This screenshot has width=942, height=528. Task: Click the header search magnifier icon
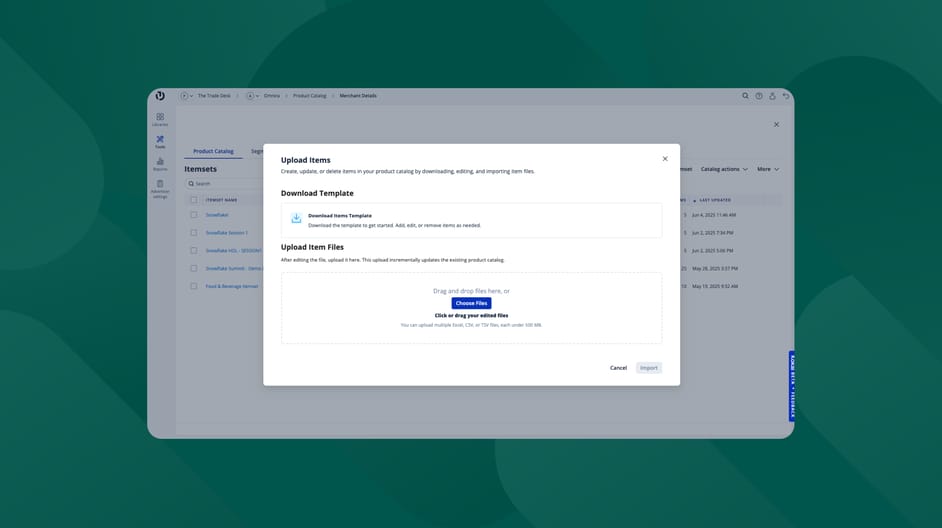pyautogui.click(x=745, y=96)
